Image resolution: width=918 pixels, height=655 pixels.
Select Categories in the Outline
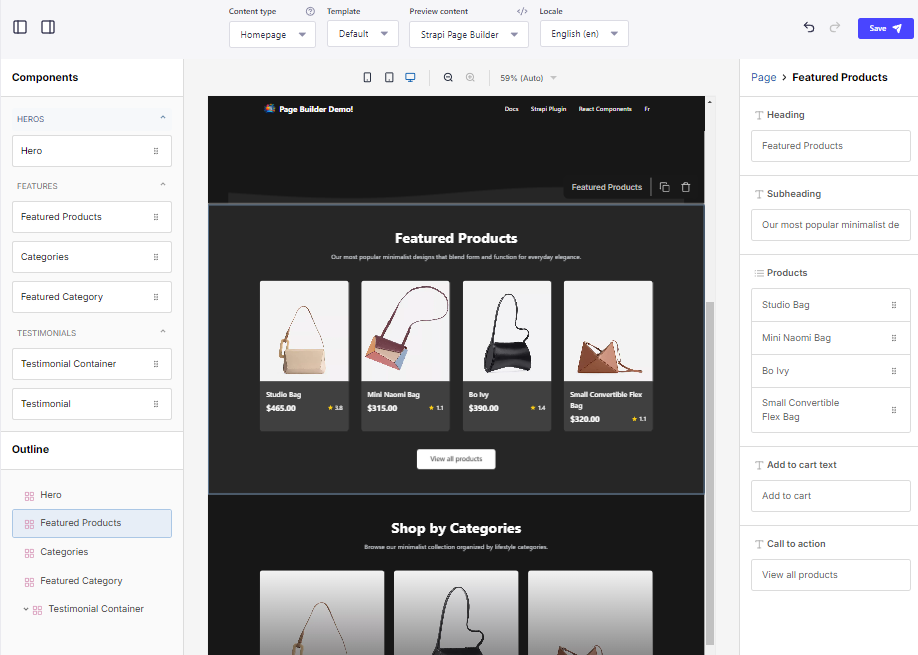64,552
